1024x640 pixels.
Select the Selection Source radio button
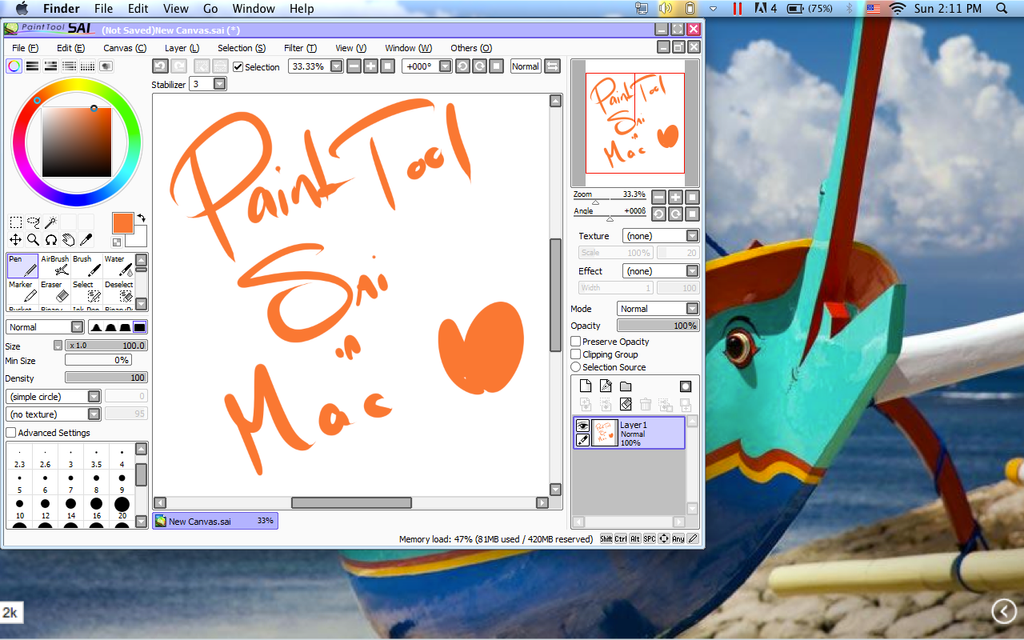tap(576, 367)
